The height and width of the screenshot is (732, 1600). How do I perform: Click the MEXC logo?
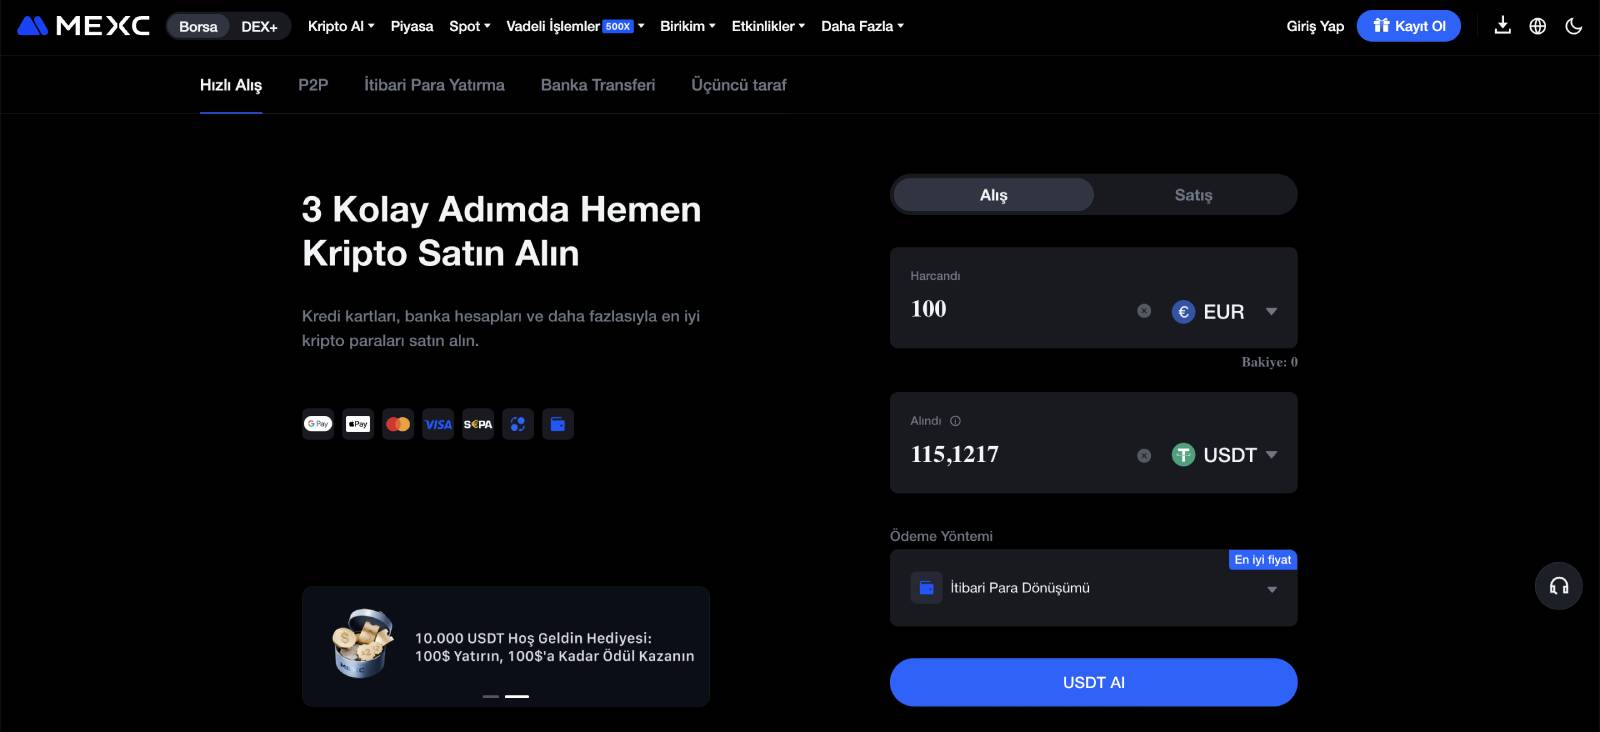(x=84, y=26)
